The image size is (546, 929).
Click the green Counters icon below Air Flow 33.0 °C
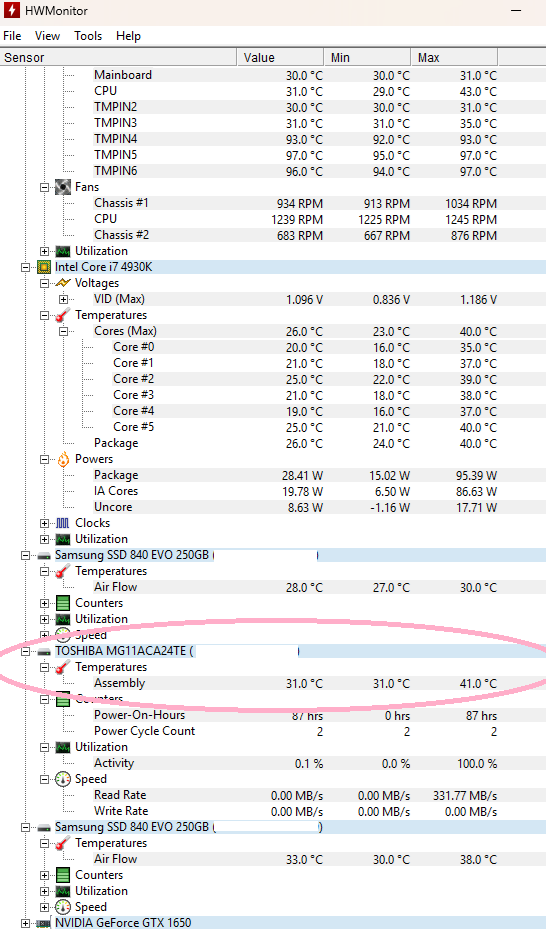(63, 875)
